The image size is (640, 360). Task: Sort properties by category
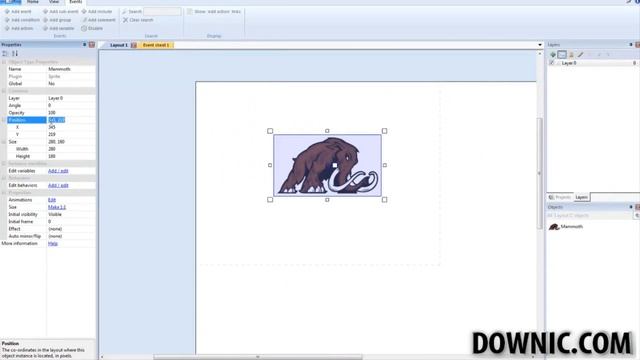[x=5, y=53]
